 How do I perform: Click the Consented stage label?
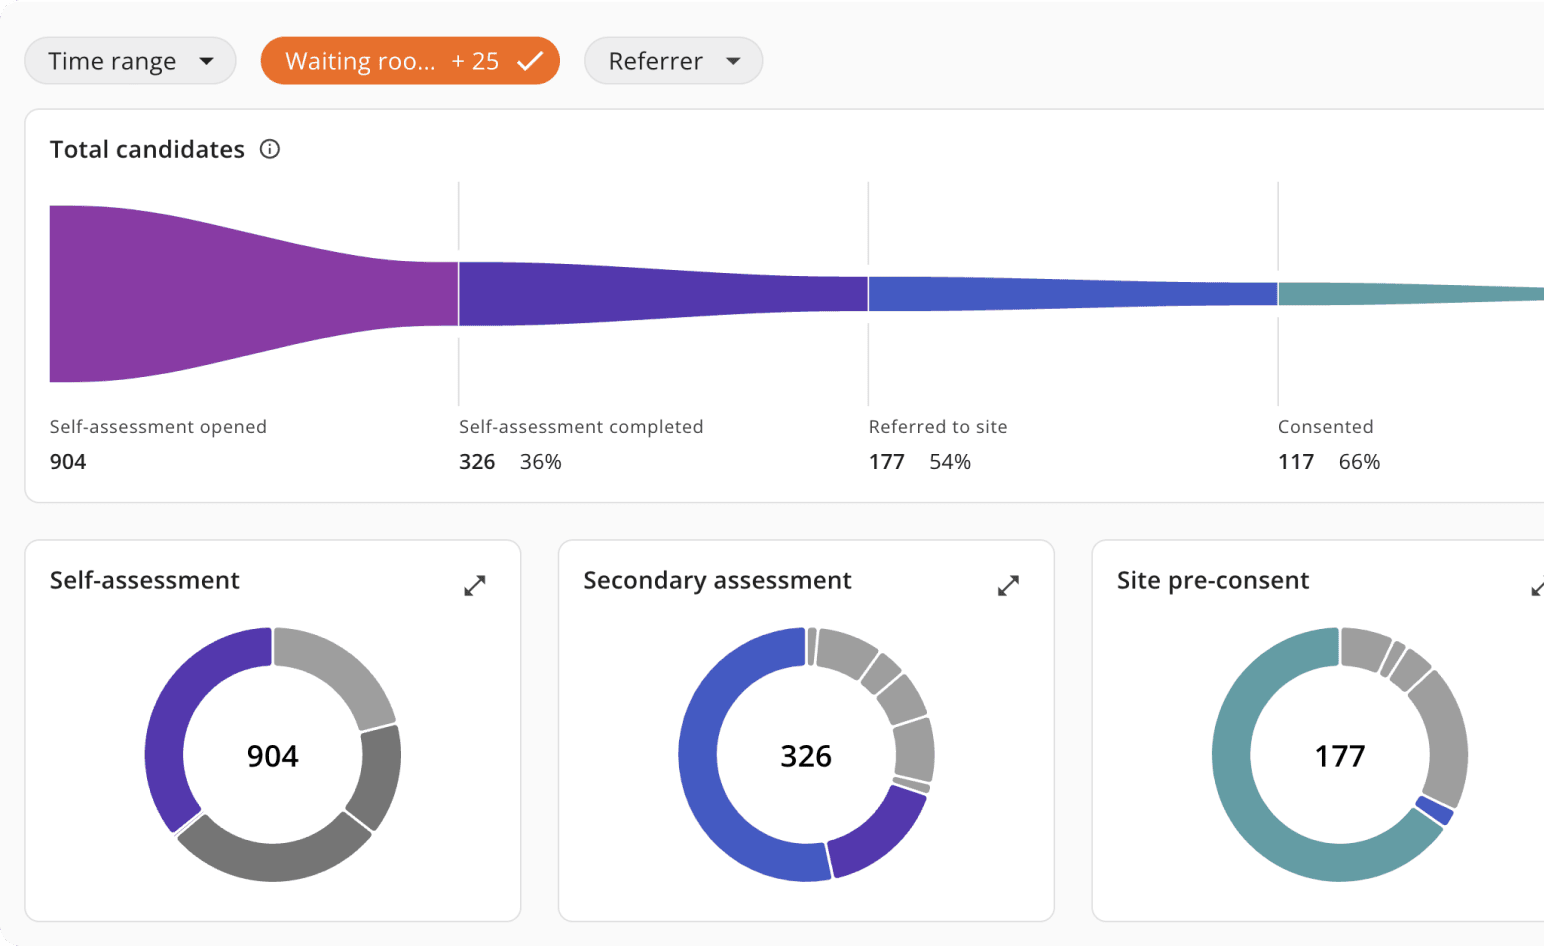1325,427
